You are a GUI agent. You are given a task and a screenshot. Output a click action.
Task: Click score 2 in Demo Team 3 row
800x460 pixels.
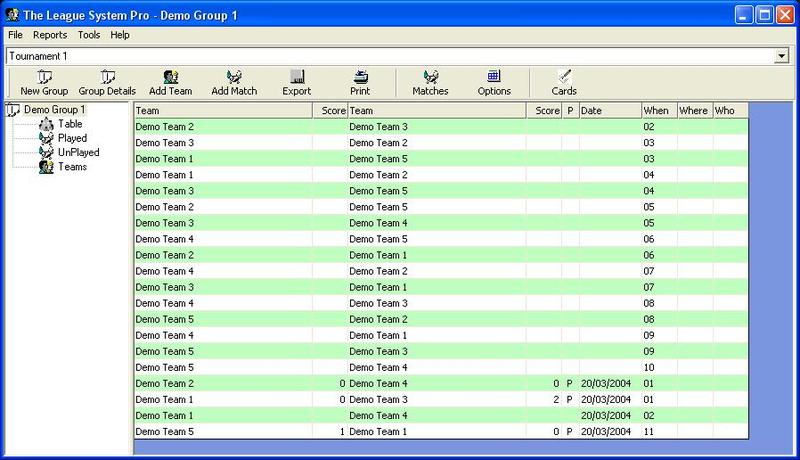556,400
